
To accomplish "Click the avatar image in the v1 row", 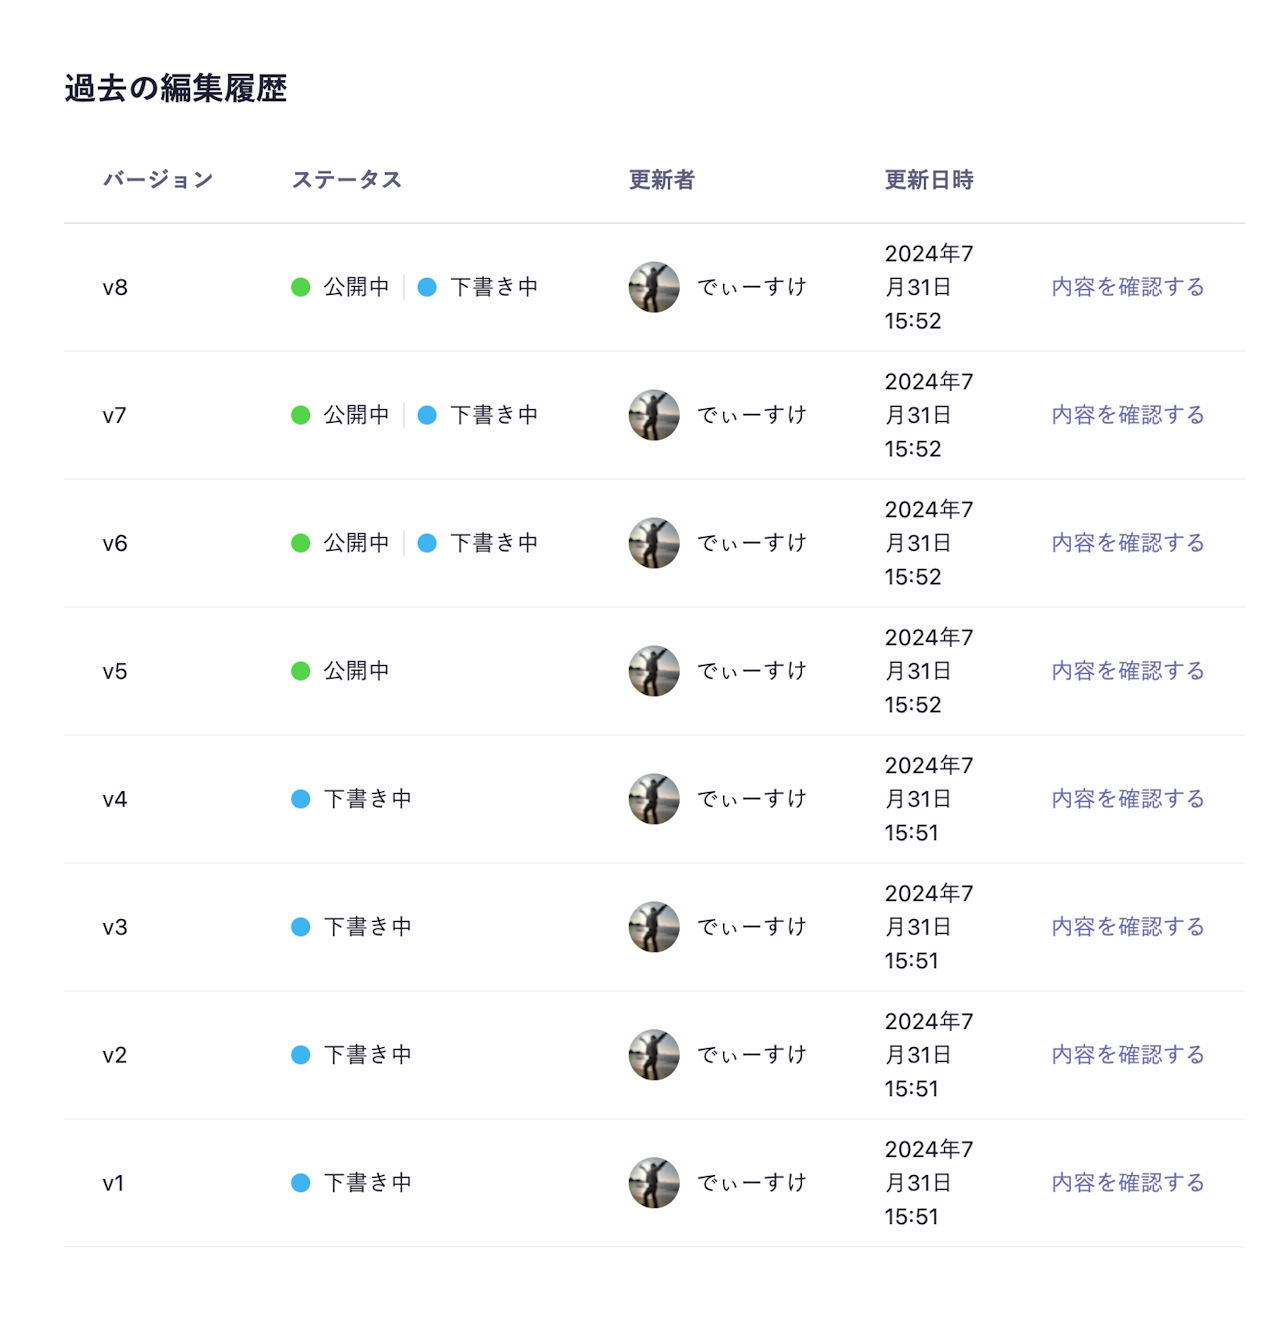I will (654, 1182).
